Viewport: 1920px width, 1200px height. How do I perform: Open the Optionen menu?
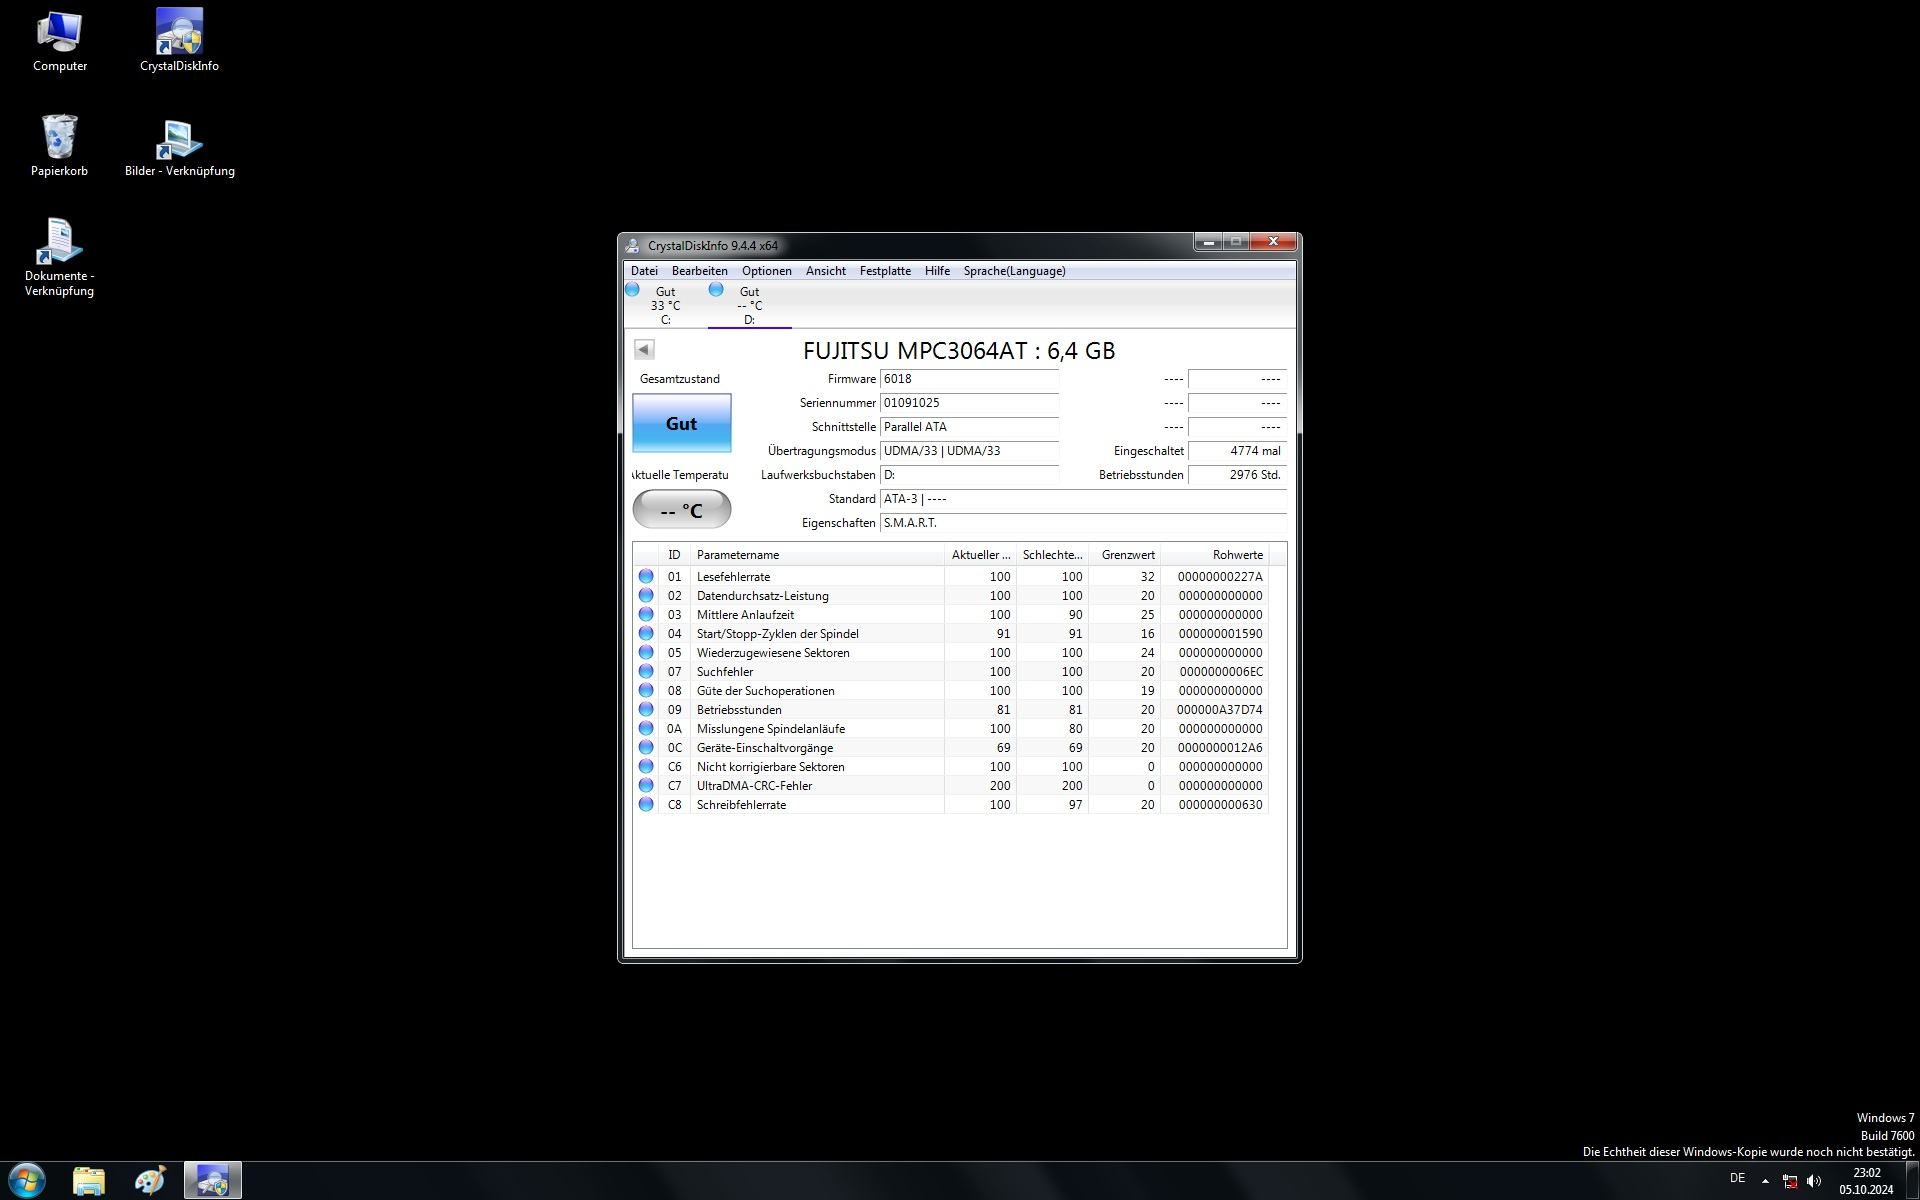(766, 271)
